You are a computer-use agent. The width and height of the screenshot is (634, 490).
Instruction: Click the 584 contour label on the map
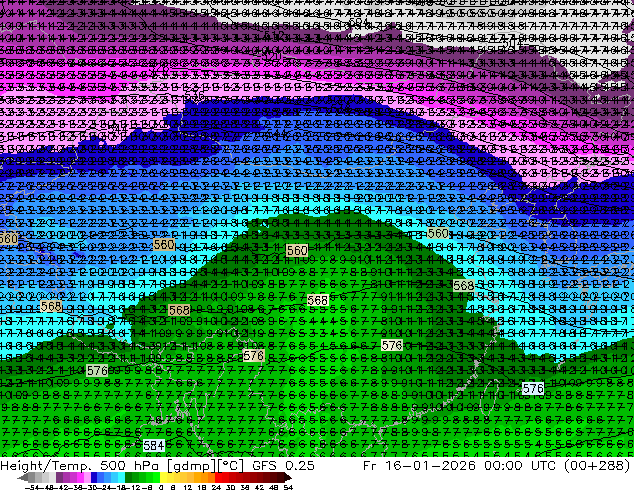[154, 446]
